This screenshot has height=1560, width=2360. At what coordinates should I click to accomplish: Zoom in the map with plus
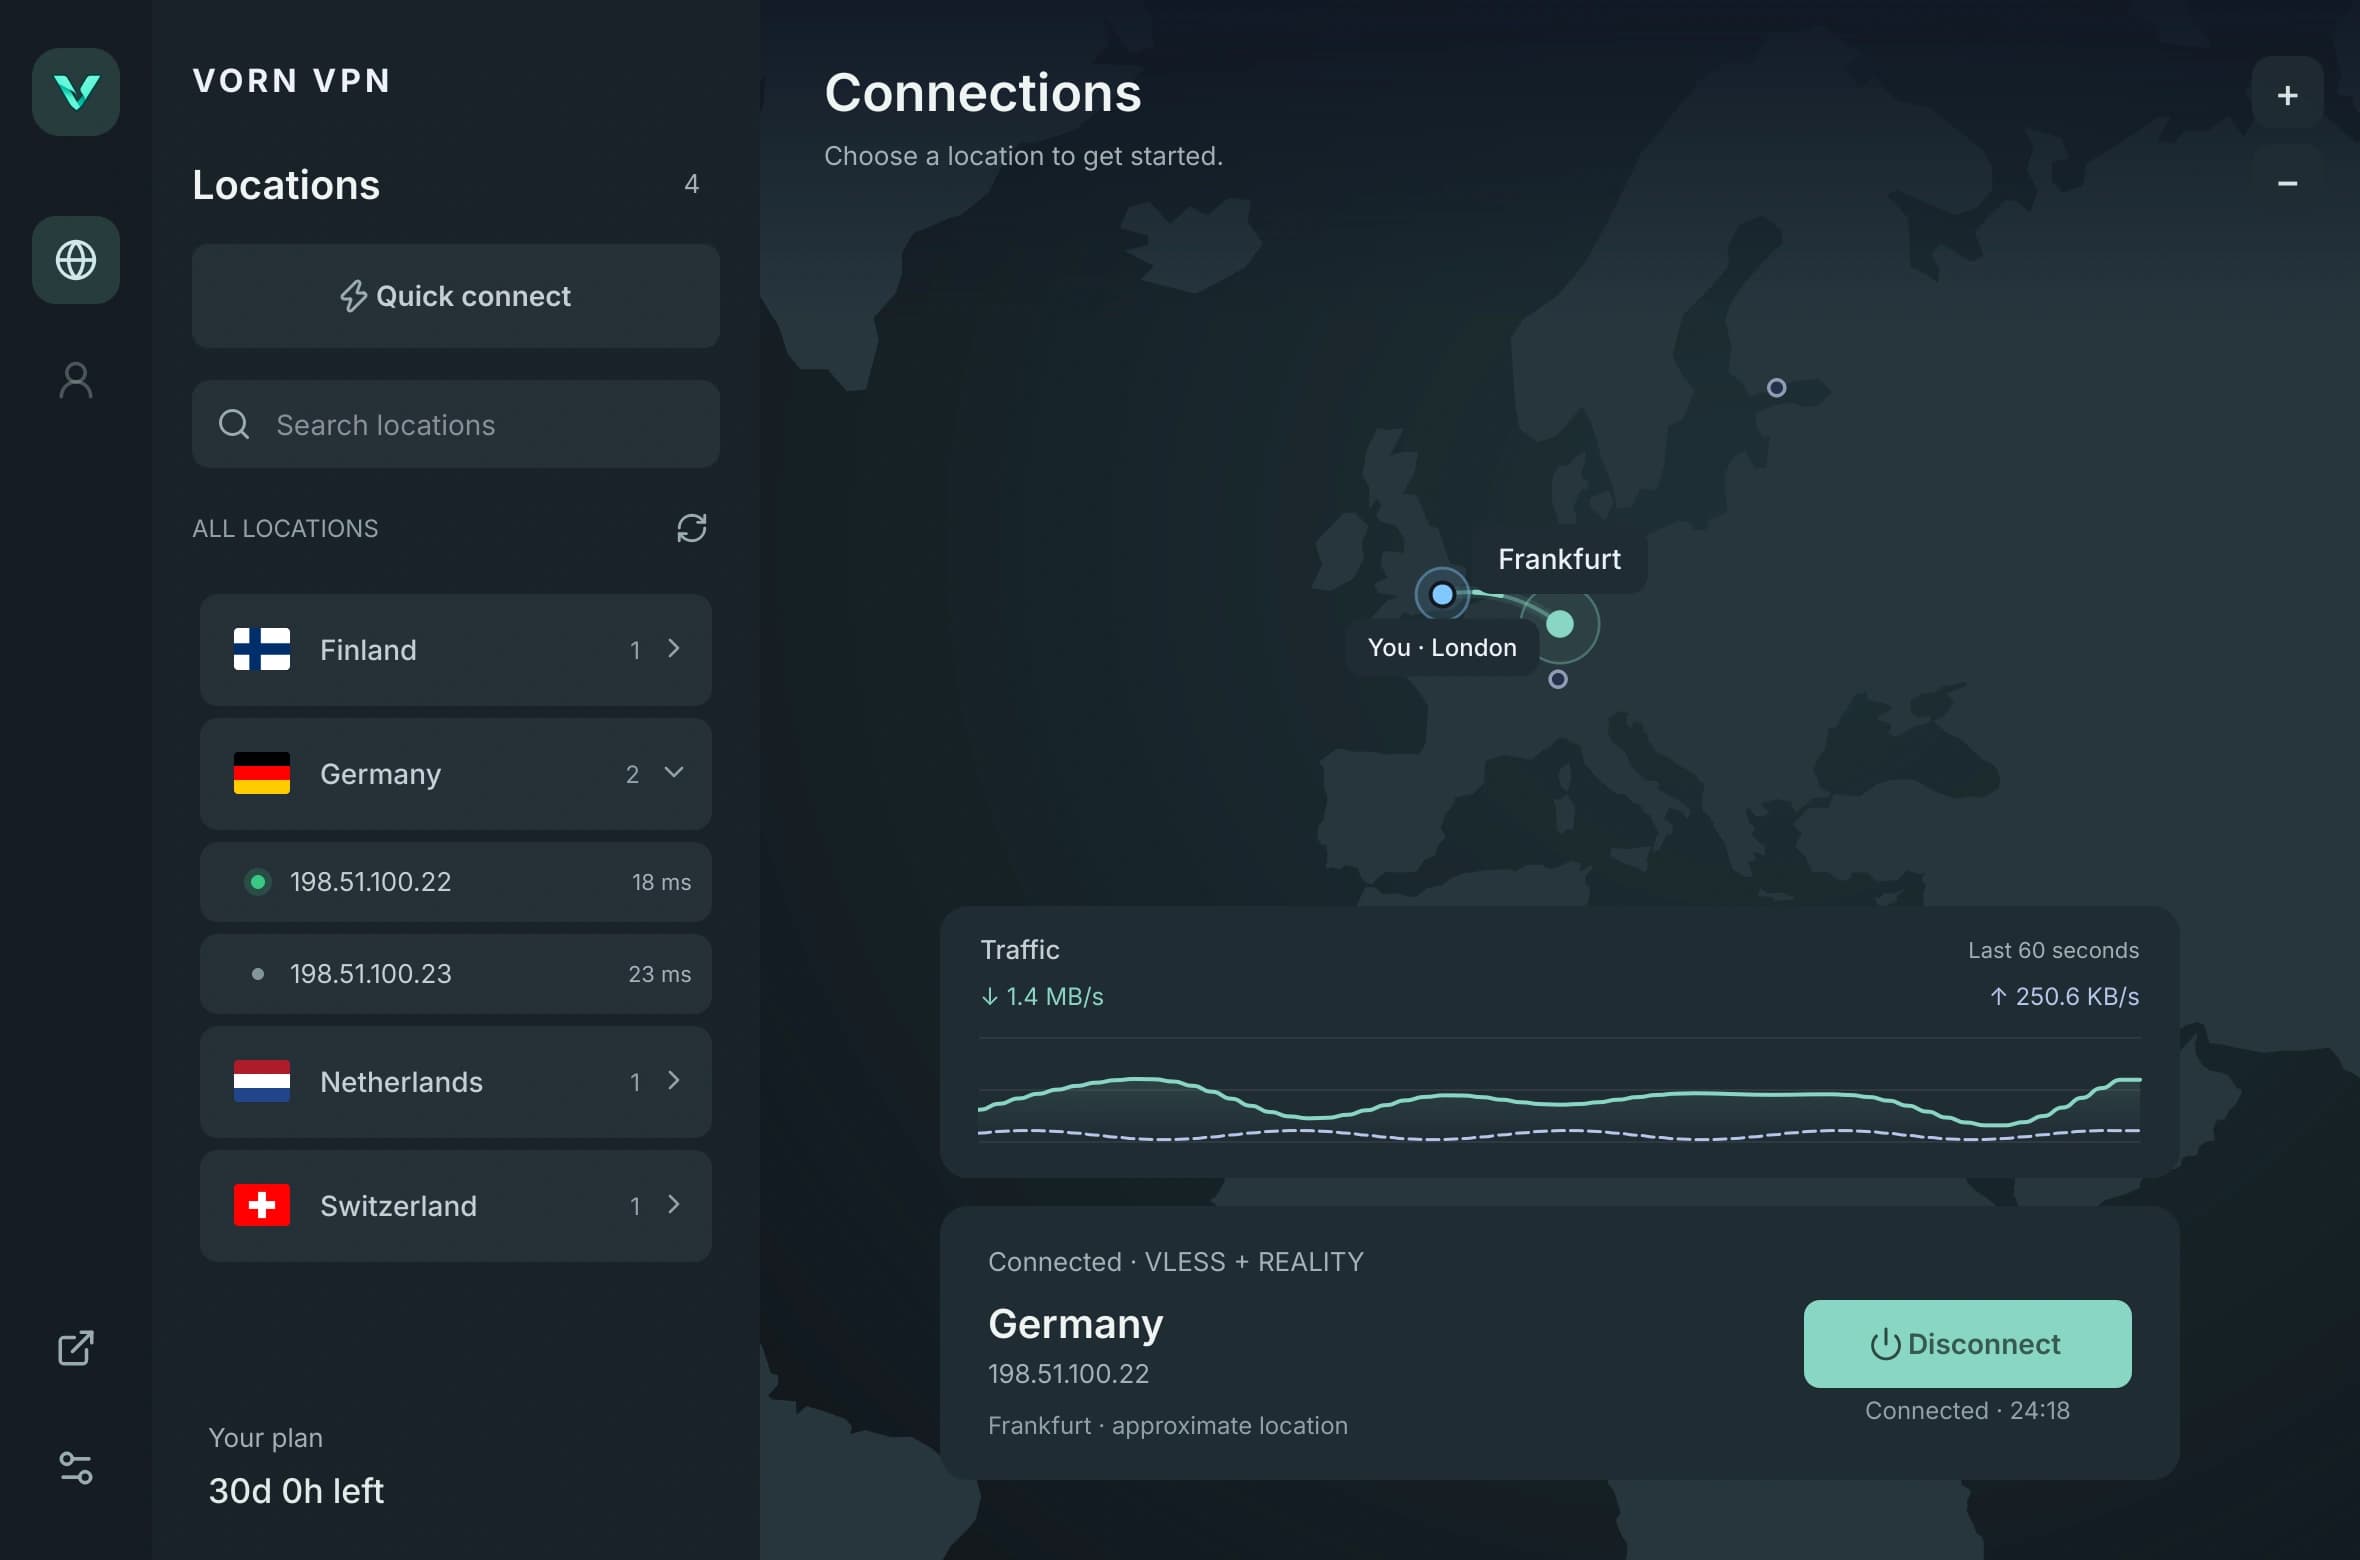click(2287, 95)
